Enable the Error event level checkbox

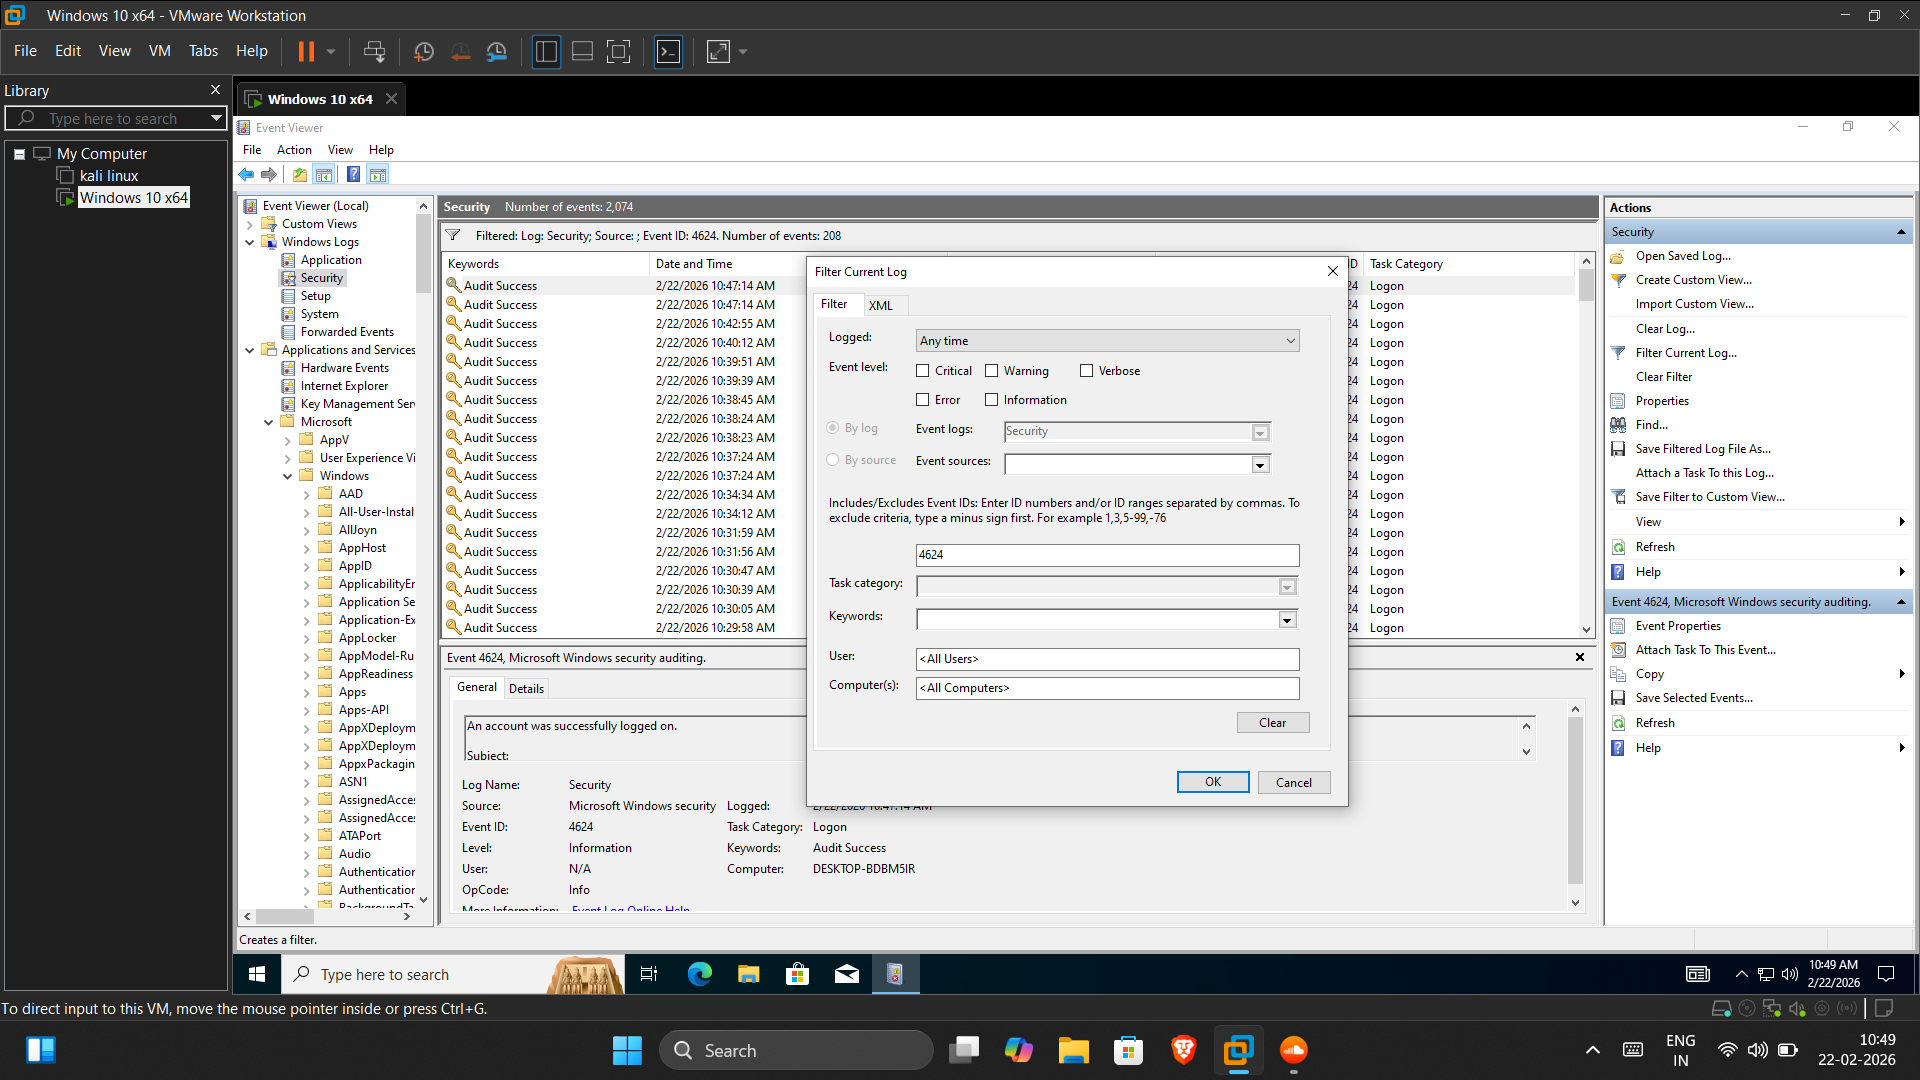point(923,400)
